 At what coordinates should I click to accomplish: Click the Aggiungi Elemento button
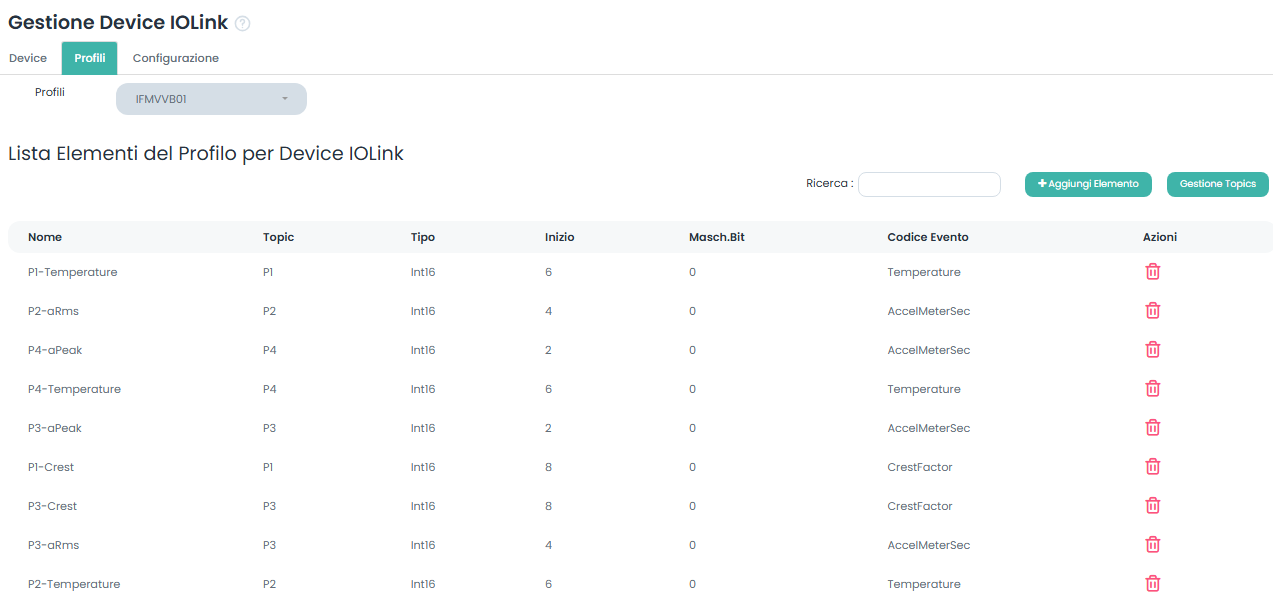tap(1088, 184)
